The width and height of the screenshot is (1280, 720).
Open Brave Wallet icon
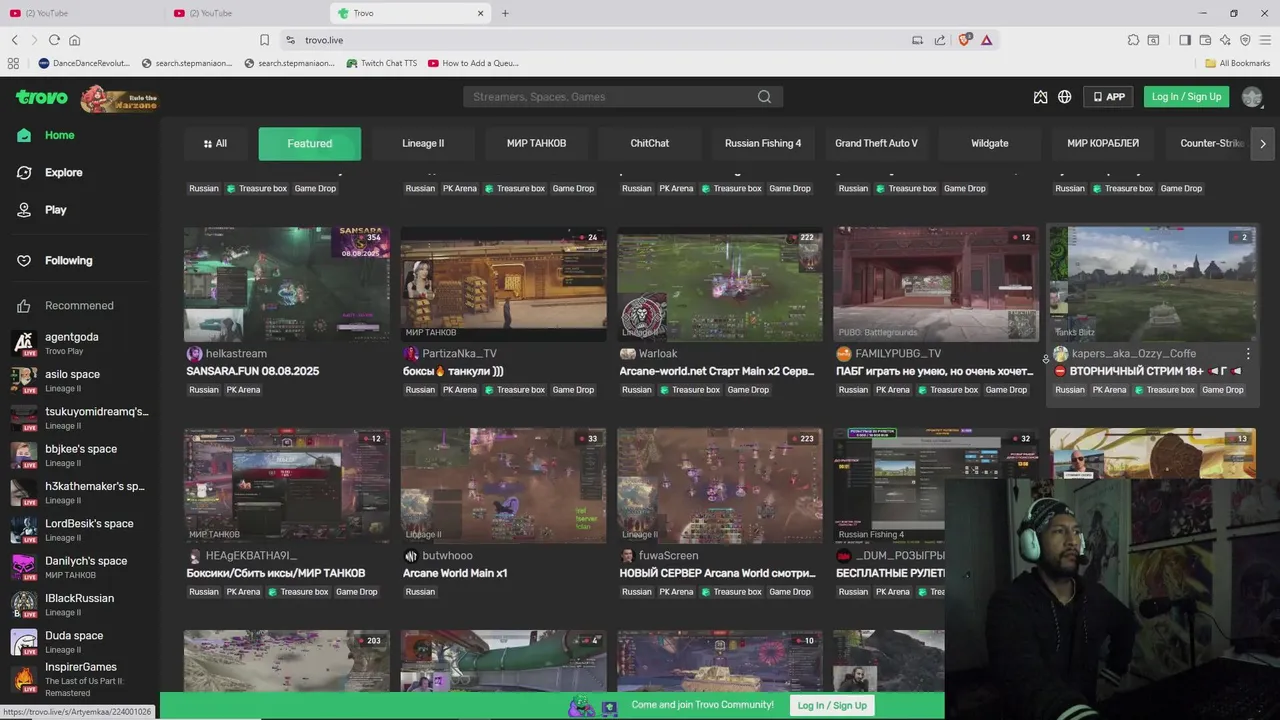coord(1205,40)
